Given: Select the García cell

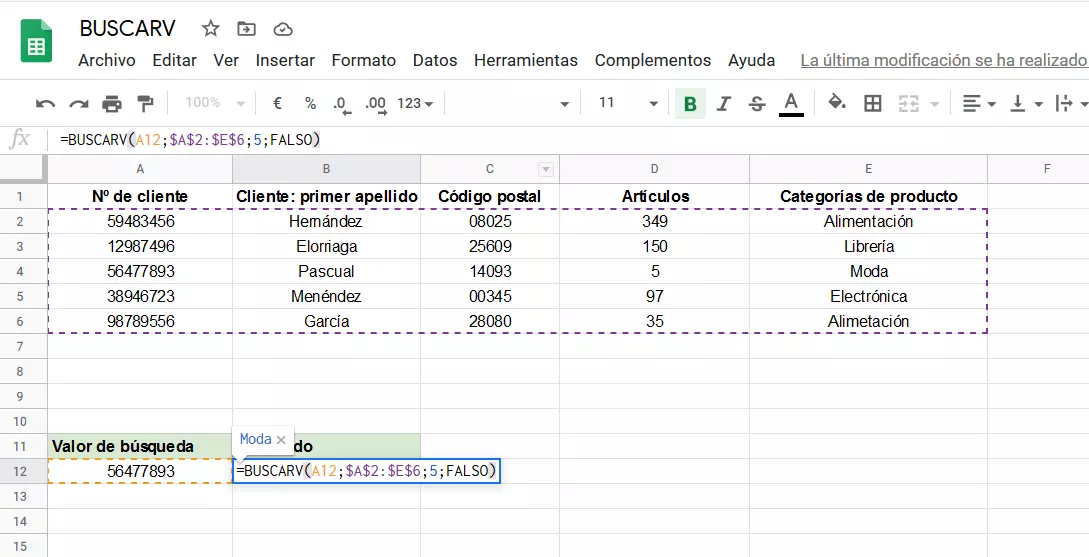Looking at the screenshot, I should click(x=326, y=322).
